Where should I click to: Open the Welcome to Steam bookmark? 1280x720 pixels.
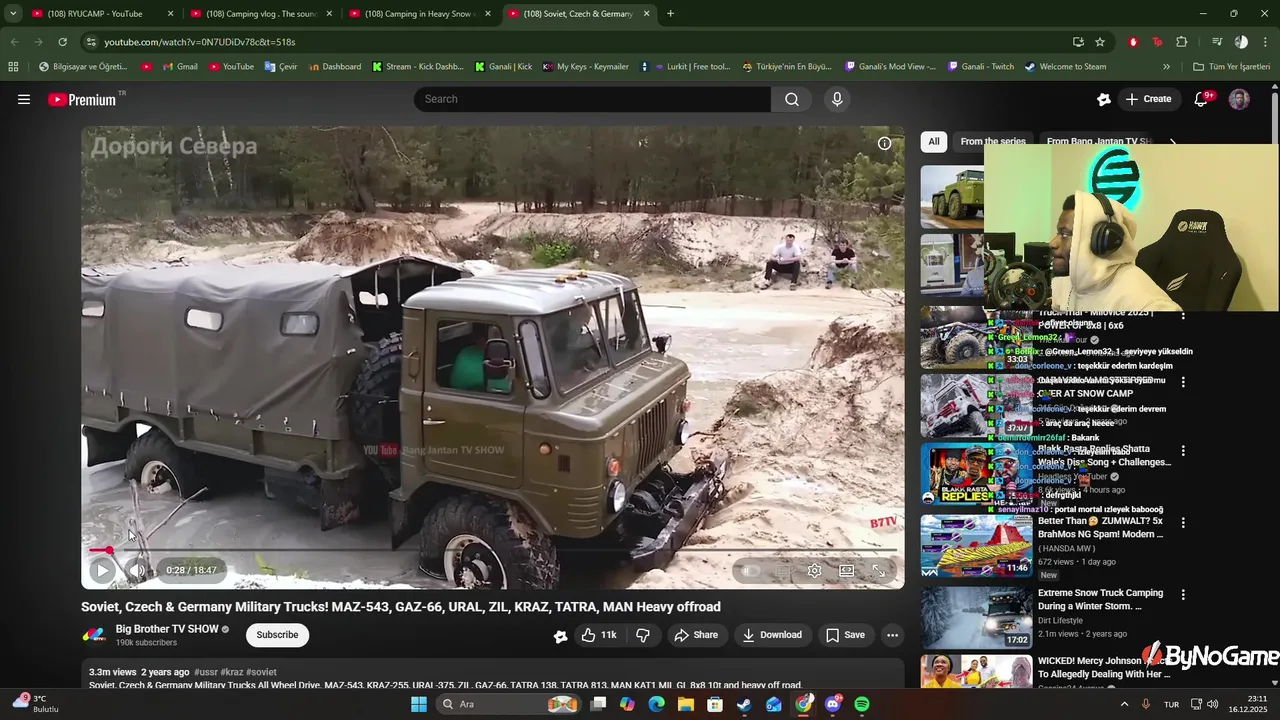(1065, 67)
